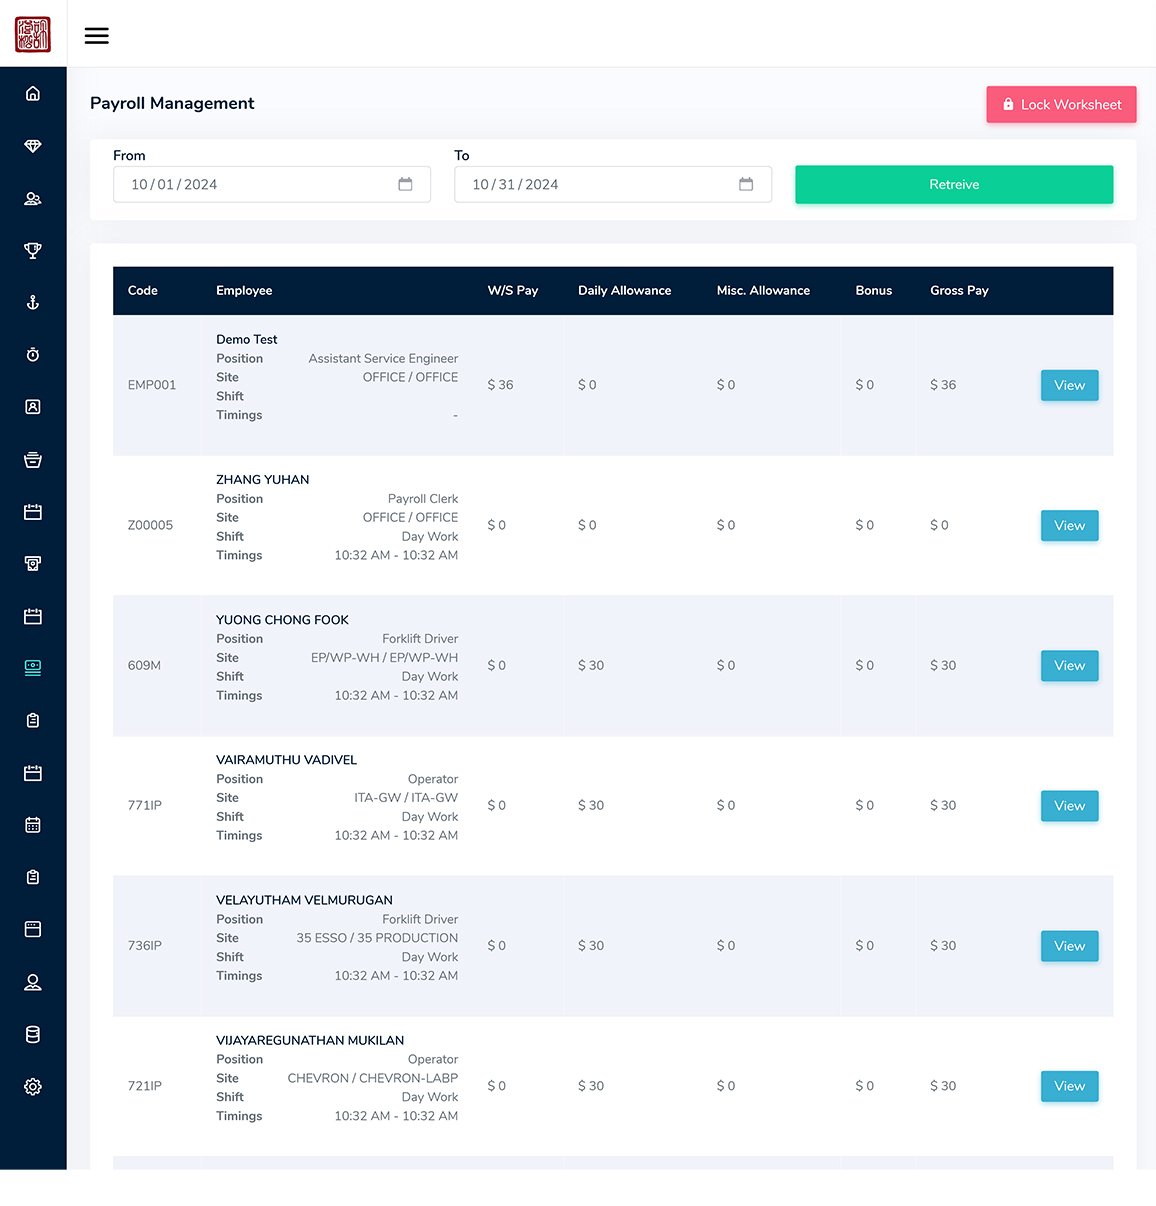Click the Assistant Service Engineer position text
The height and width of the screenshot is (1206, 1156).
tap(383, 358)
